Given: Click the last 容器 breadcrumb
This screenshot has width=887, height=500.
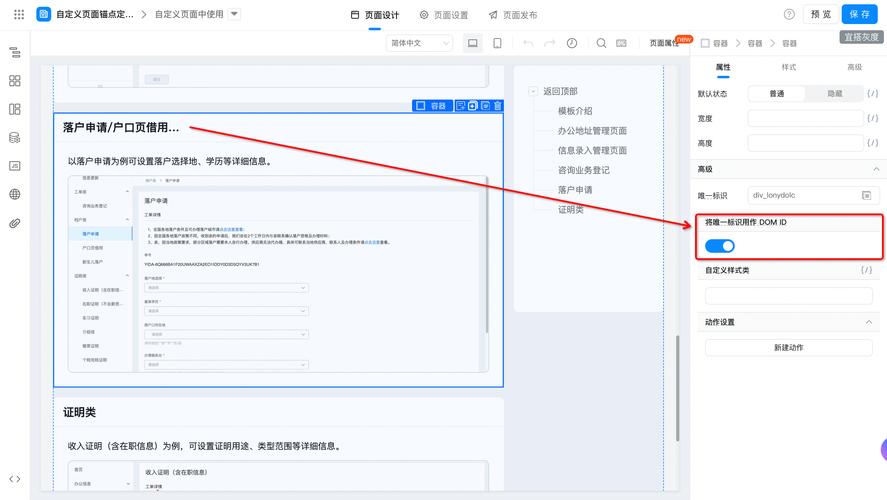Looking at the screenshot, I should point(789,43).
